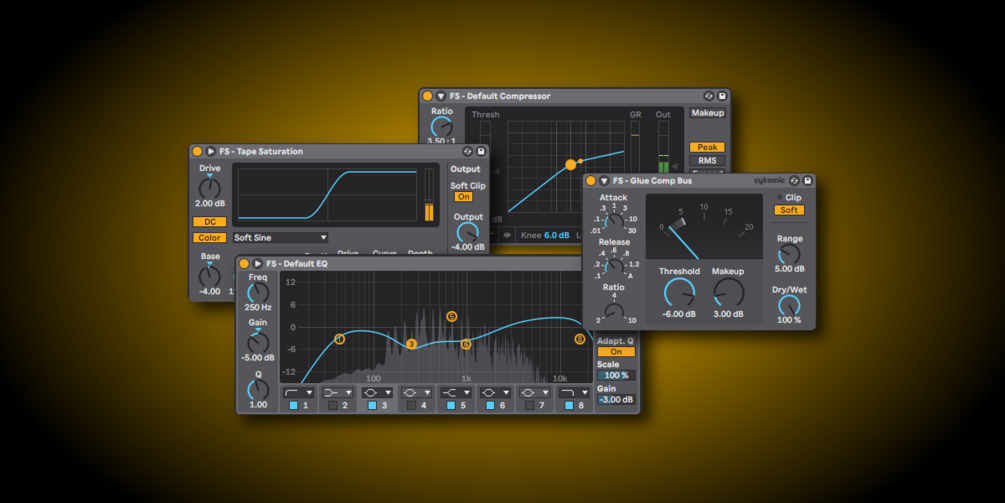
Task: Collapse Glue Comp Bus triangle button
Action: [x=604, y=181]
